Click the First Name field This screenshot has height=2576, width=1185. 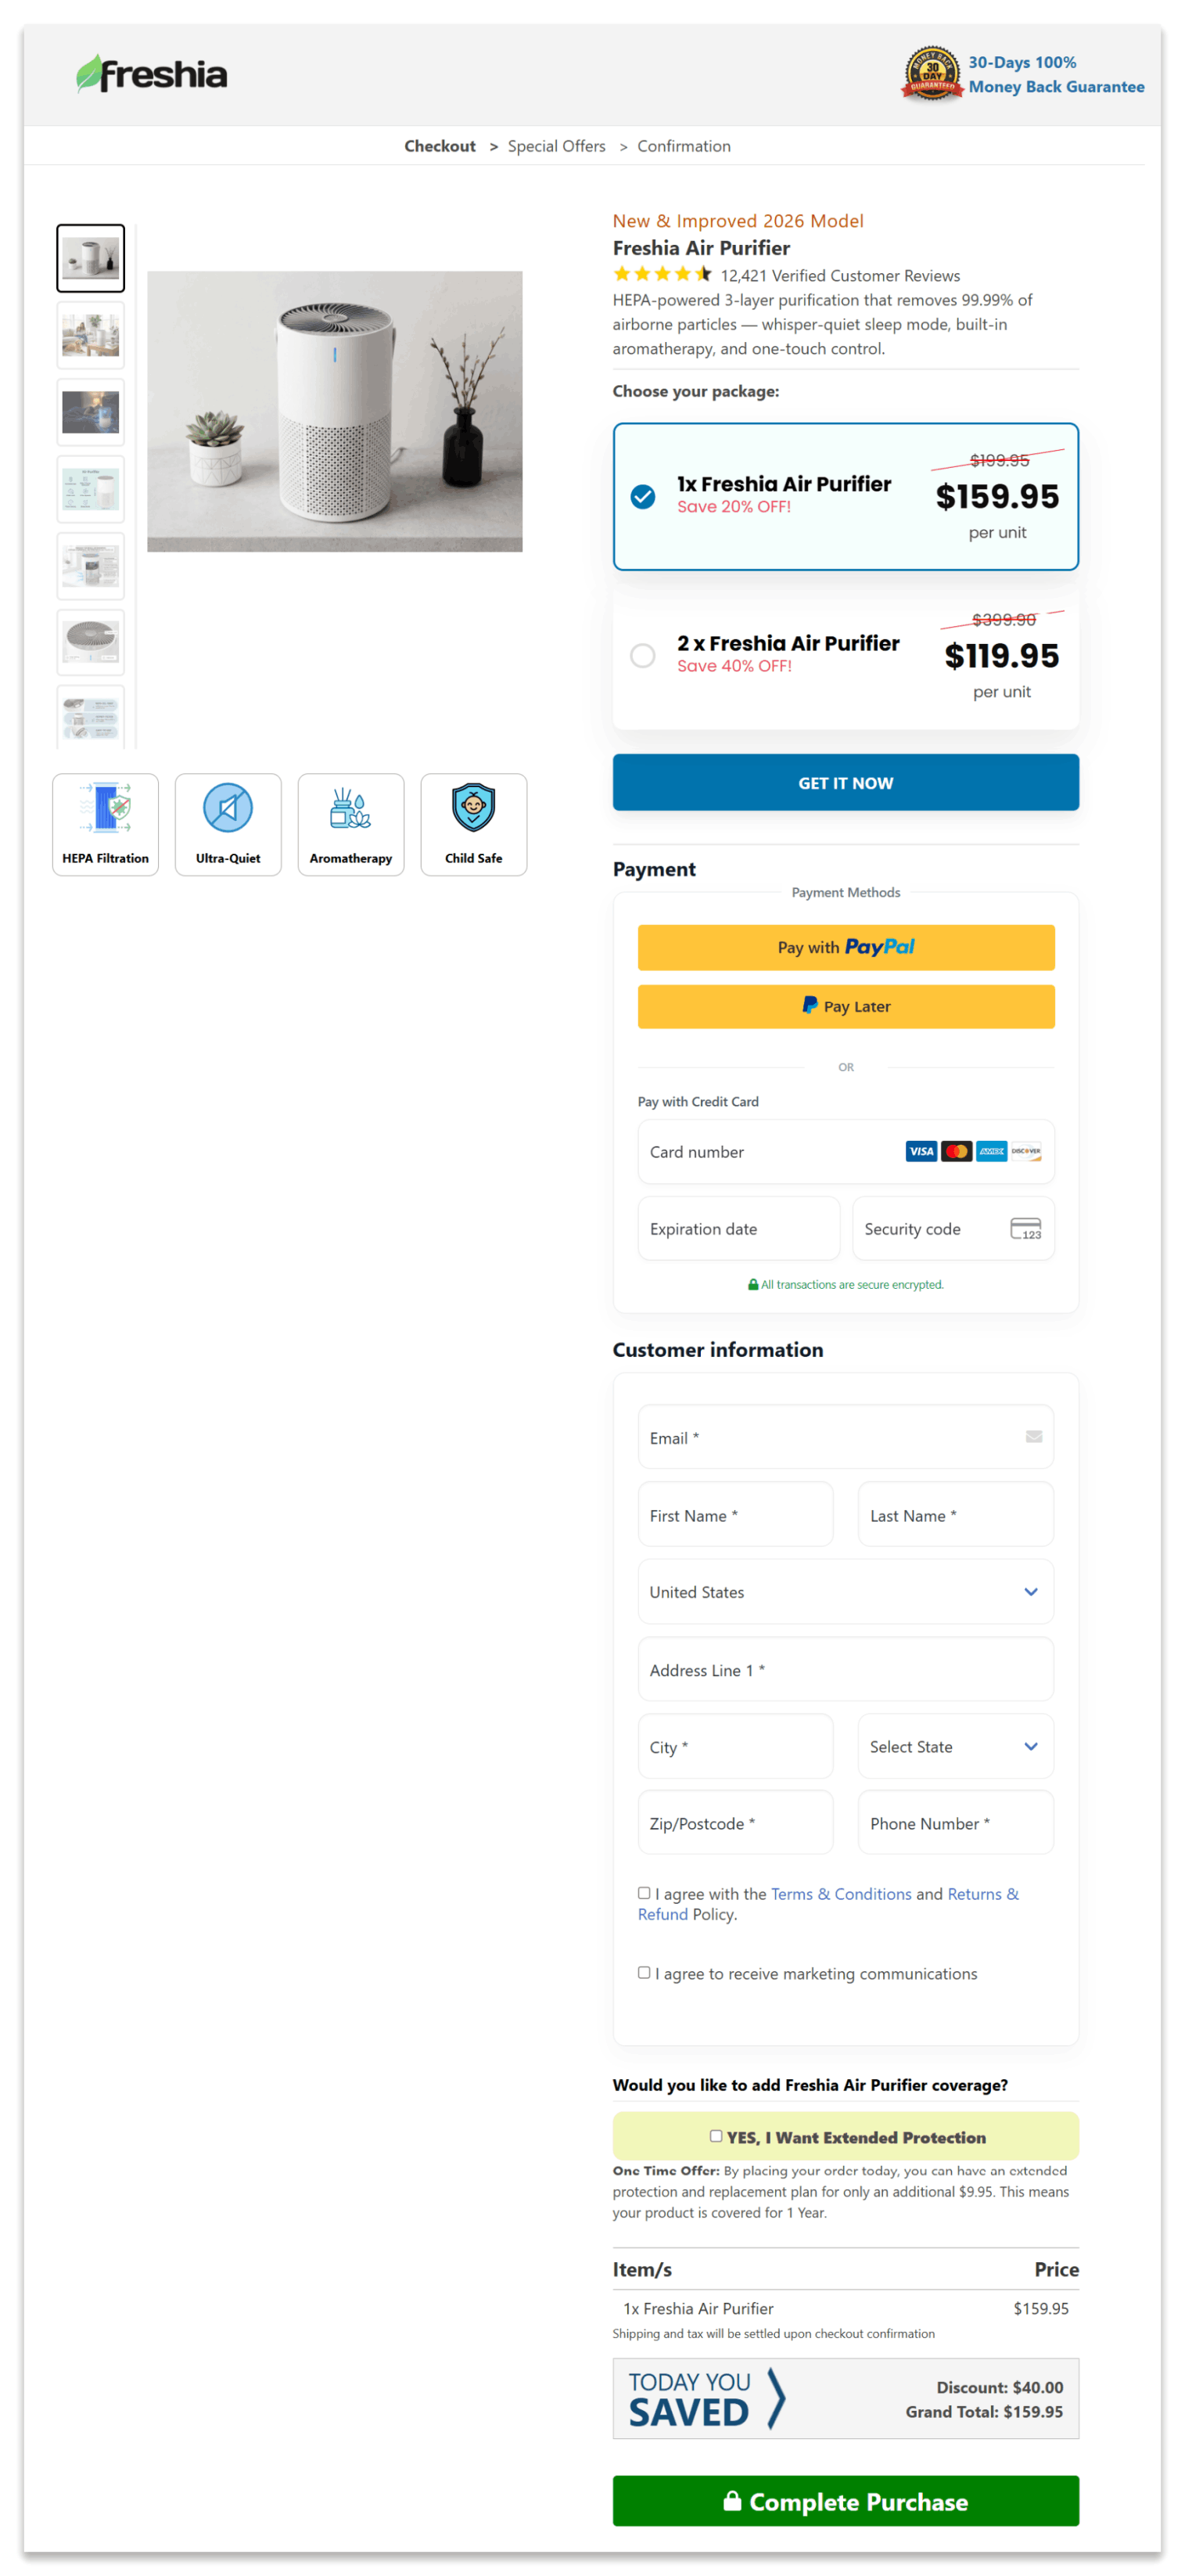(736, 1516)
